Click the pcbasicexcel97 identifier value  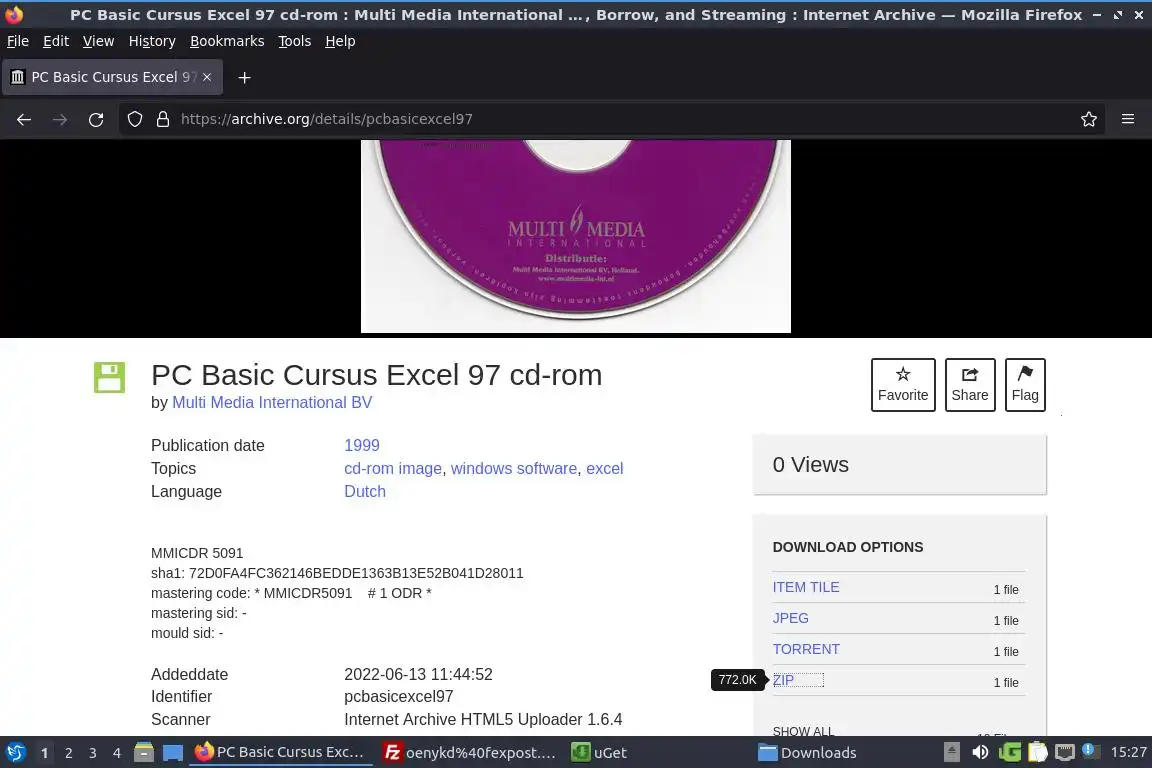tap(398, 697)
